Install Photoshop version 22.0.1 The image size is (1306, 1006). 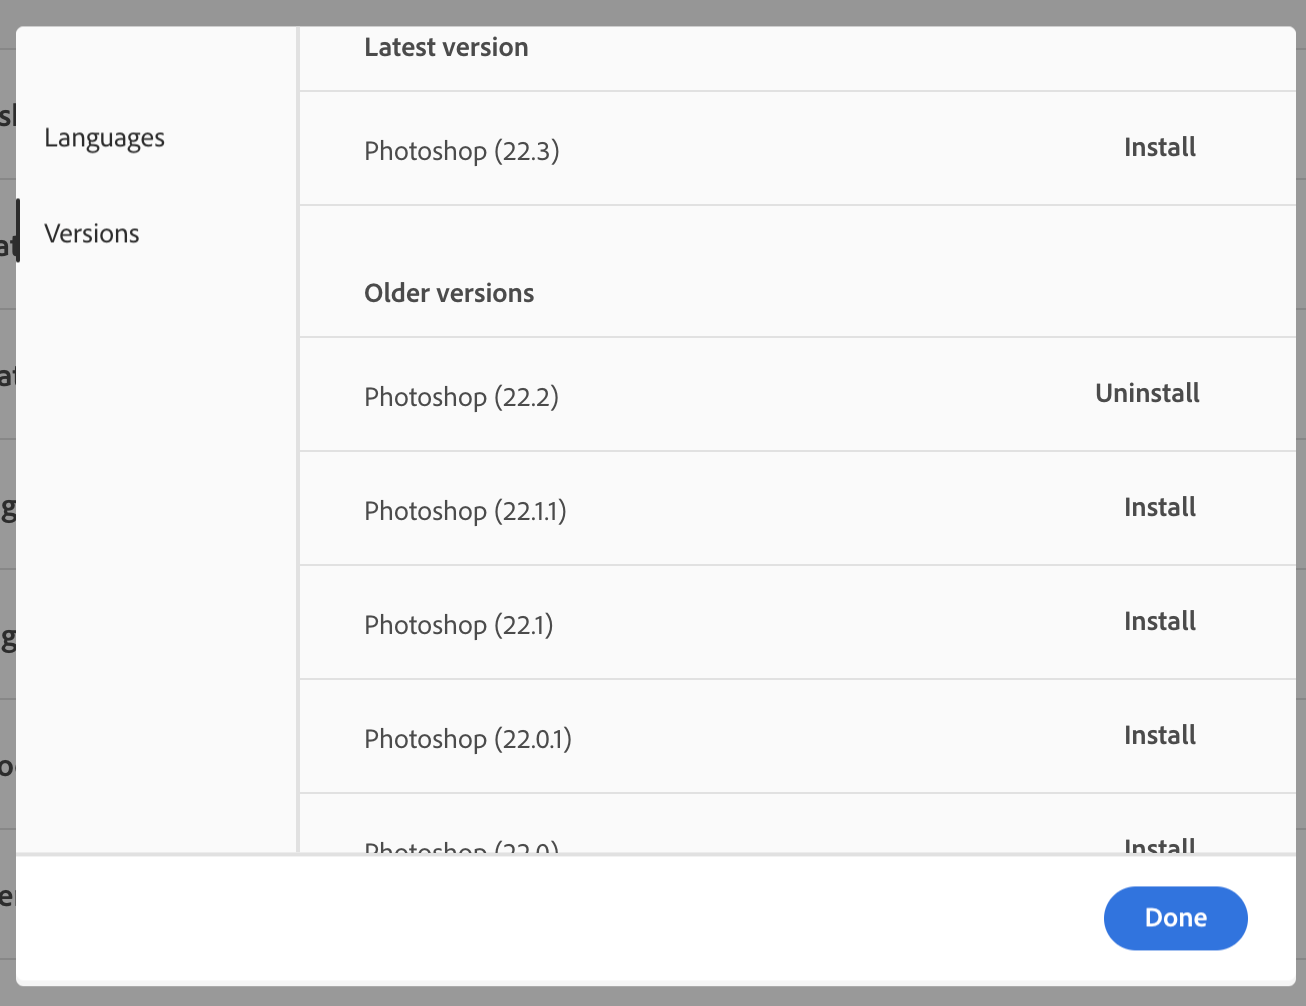click(1159, 736)
